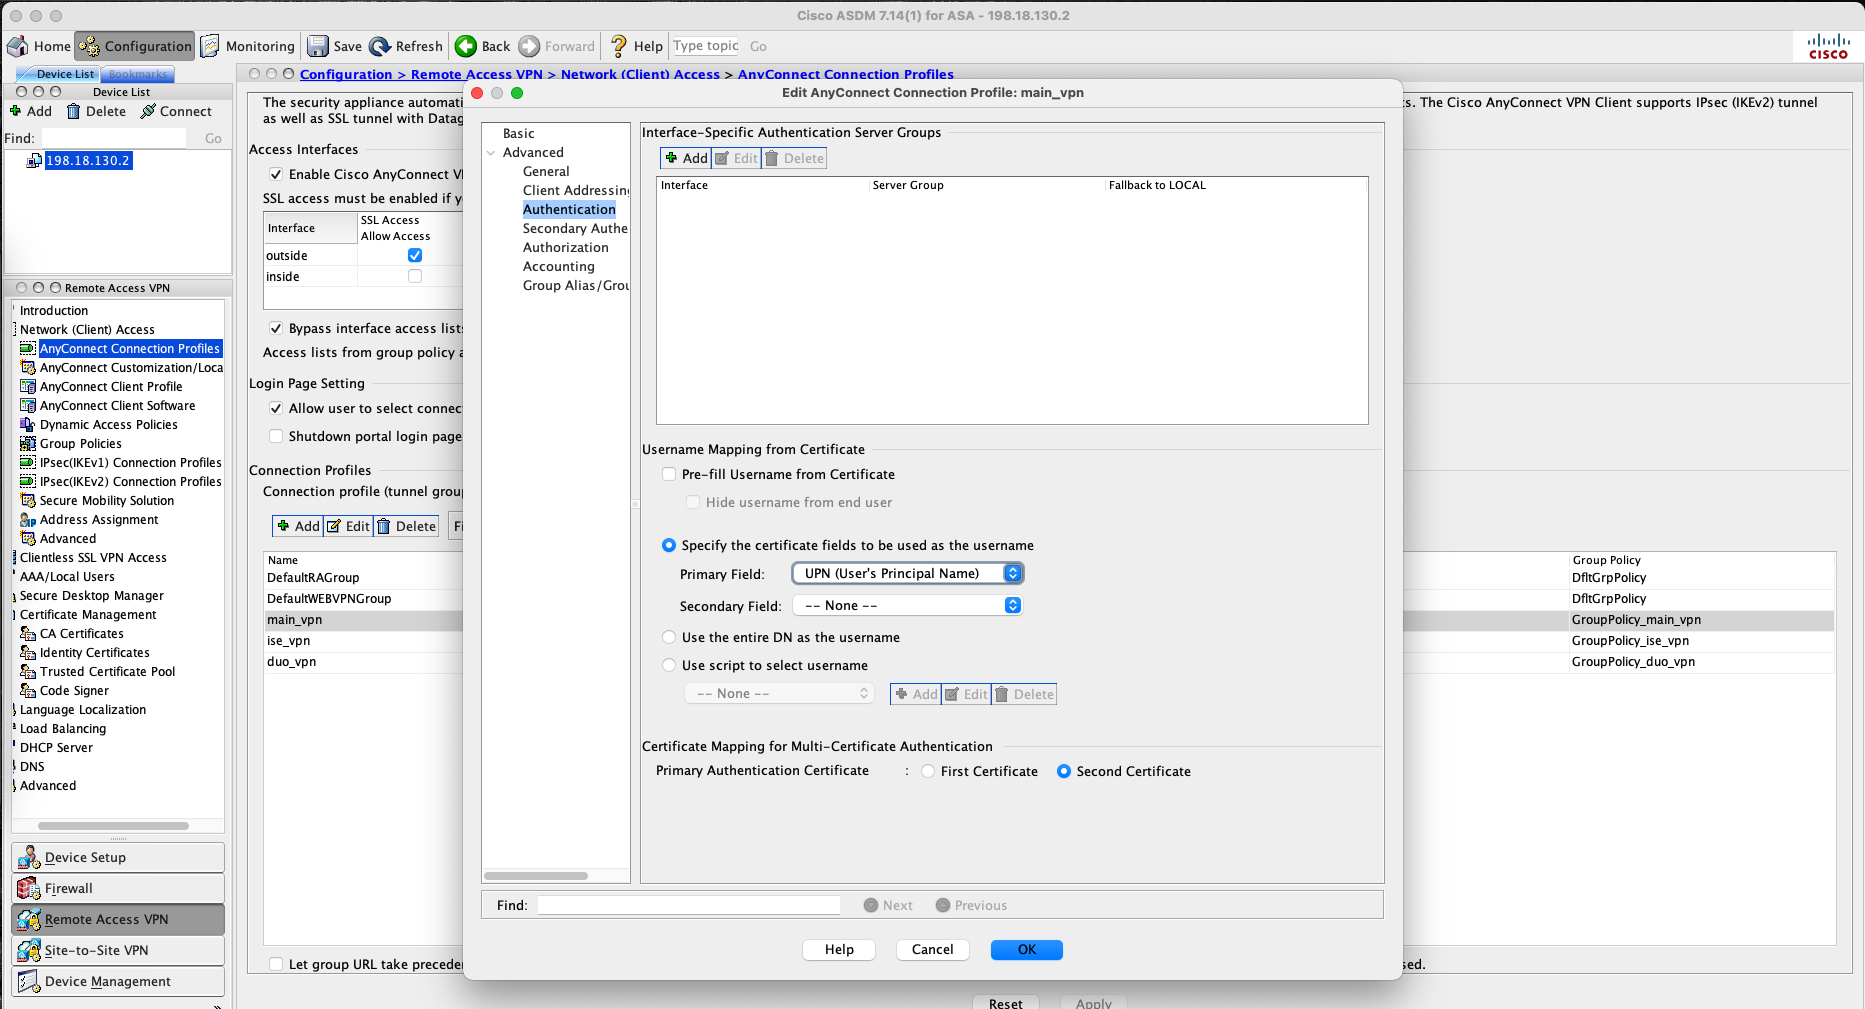Select First Certificate radio button
Image resolution: width=1865 pixels, height=1009 pixels.
[928, 771]
